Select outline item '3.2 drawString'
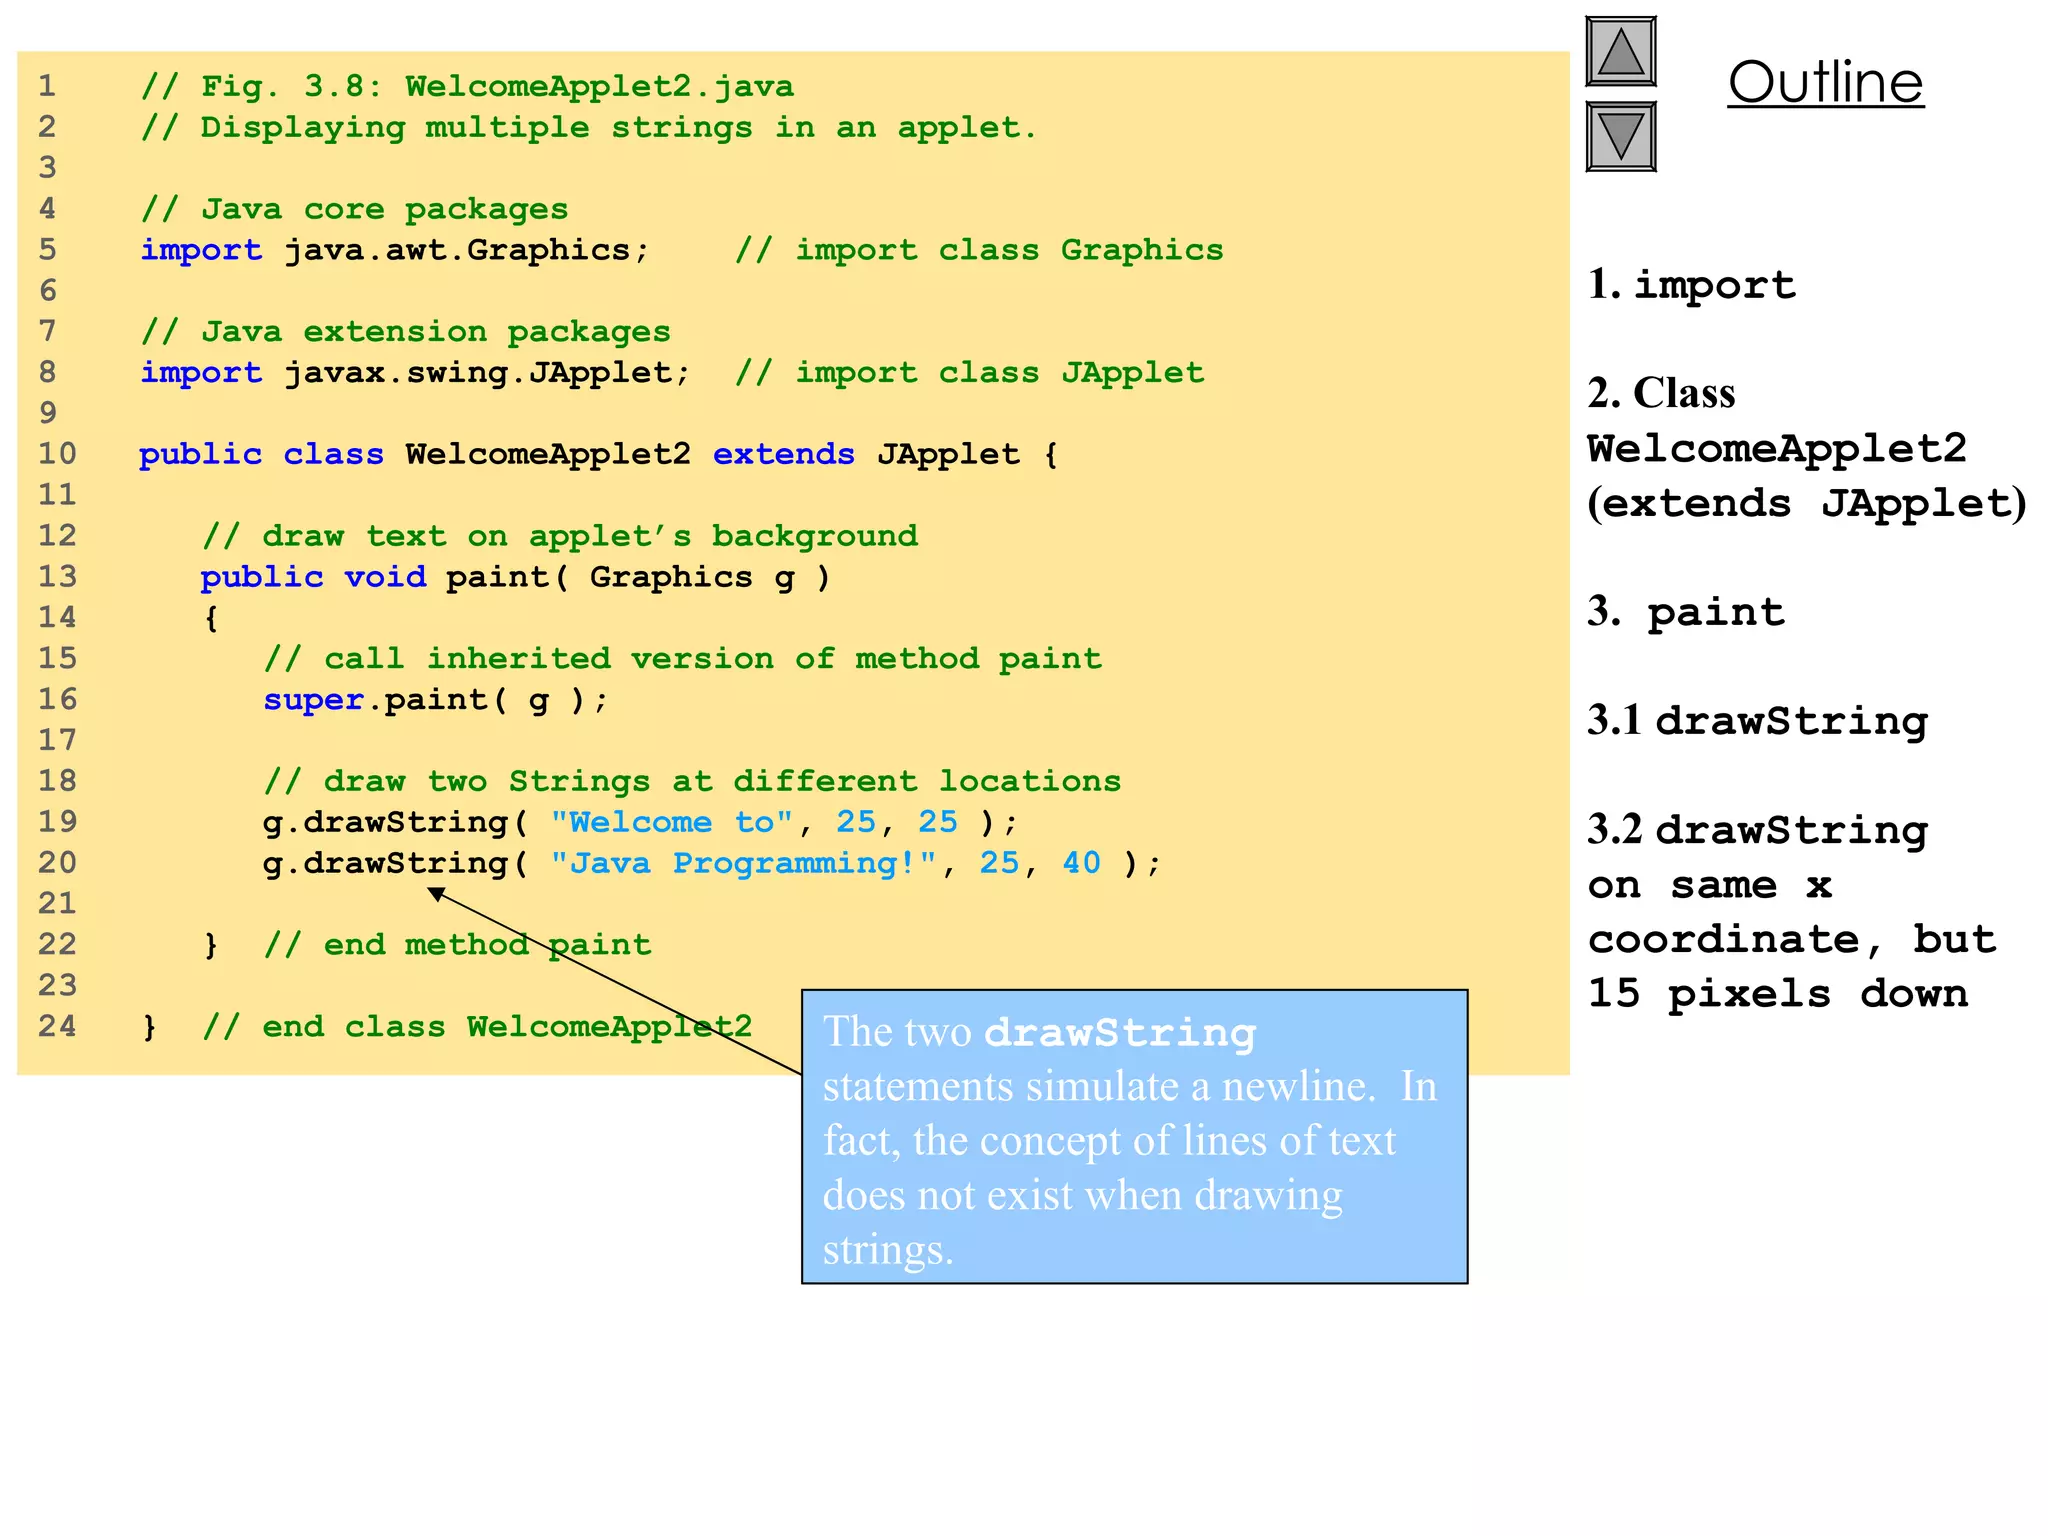Viewport: 2048px width, 1536px height. pyautogui.click(x=1757, y=830)
